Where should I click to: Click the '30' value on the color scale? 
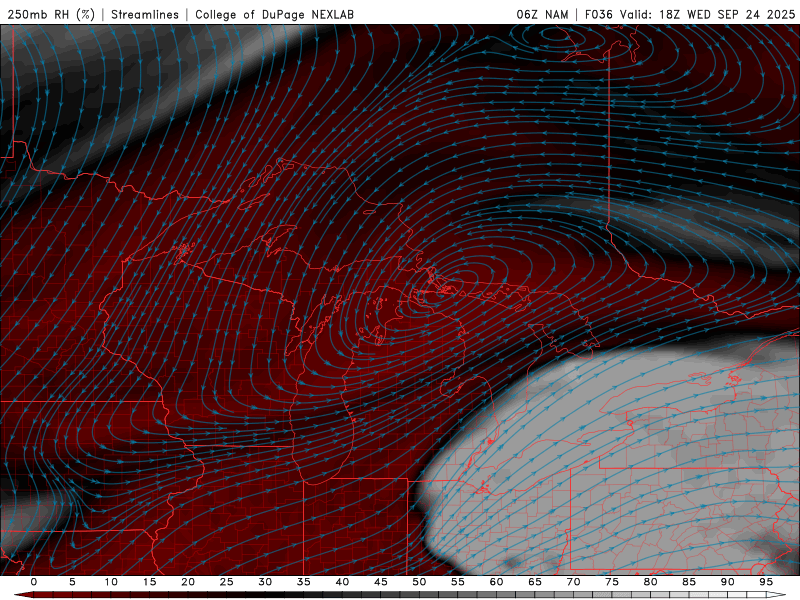[265, 582]
